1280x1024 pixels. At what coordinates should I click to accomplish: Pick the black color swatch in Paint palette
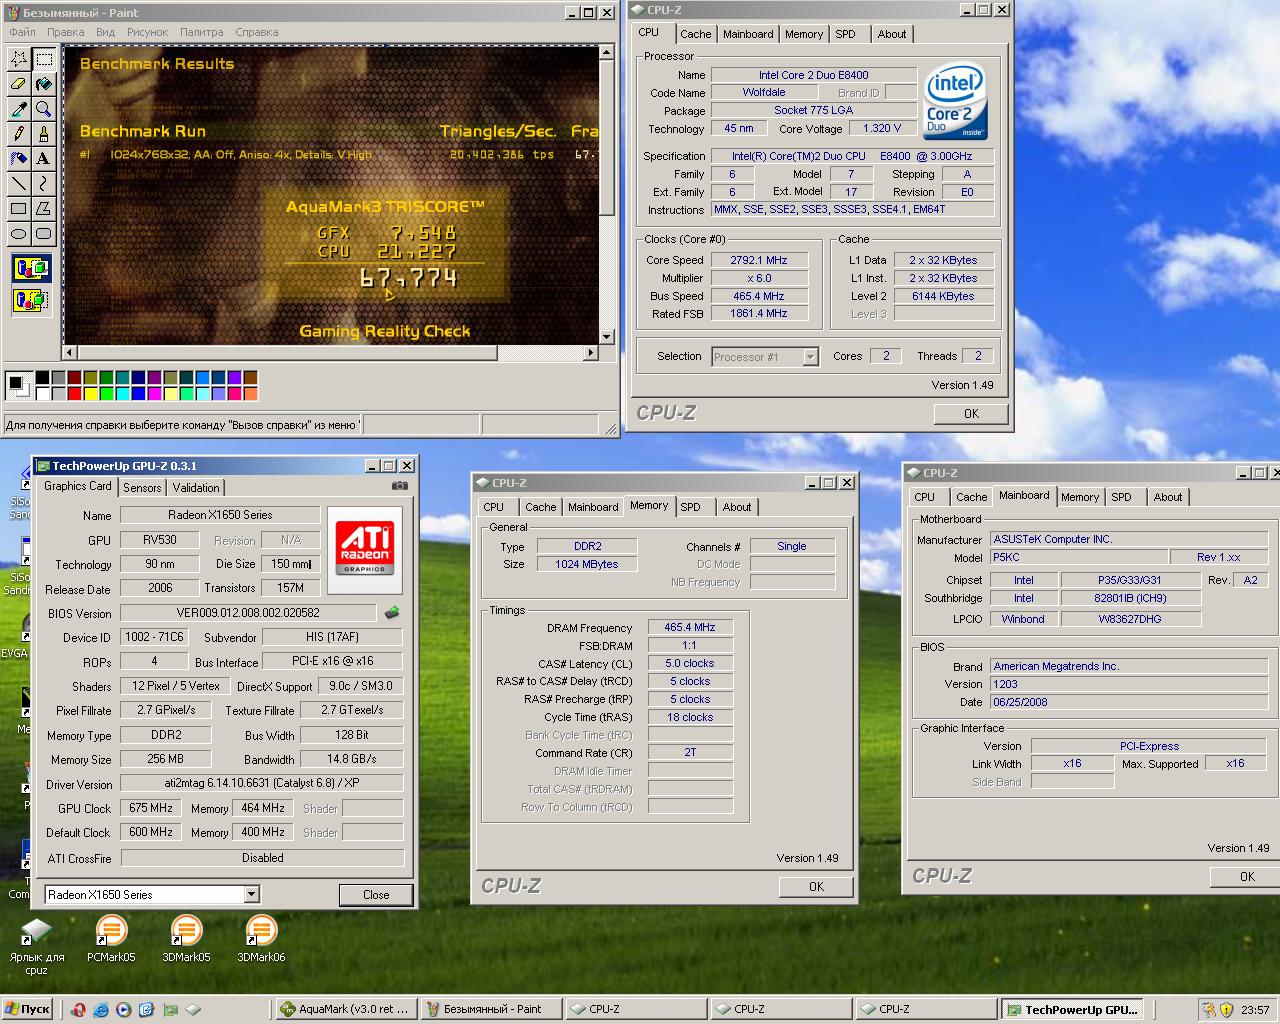[x=43, y=378]
